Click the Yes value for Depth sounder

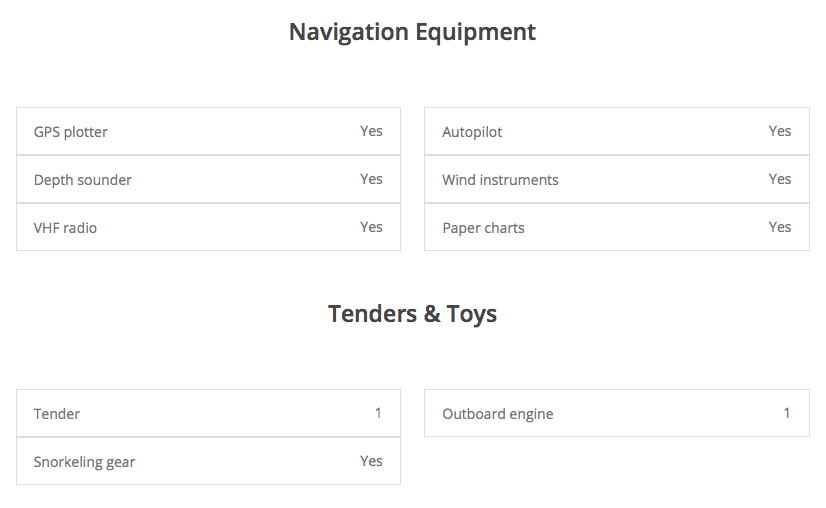tap(371, 179)
